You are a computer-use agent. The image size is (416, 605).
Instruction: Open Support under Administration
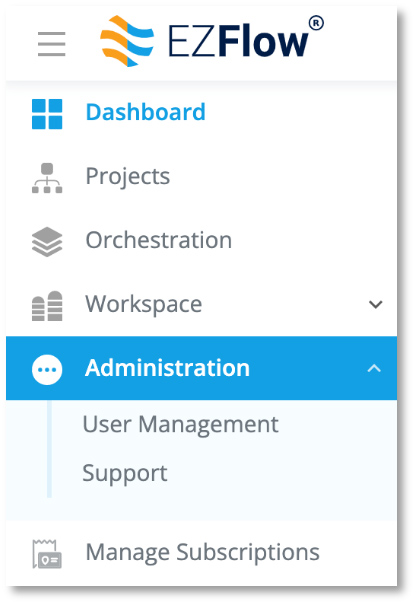(125, 473)
